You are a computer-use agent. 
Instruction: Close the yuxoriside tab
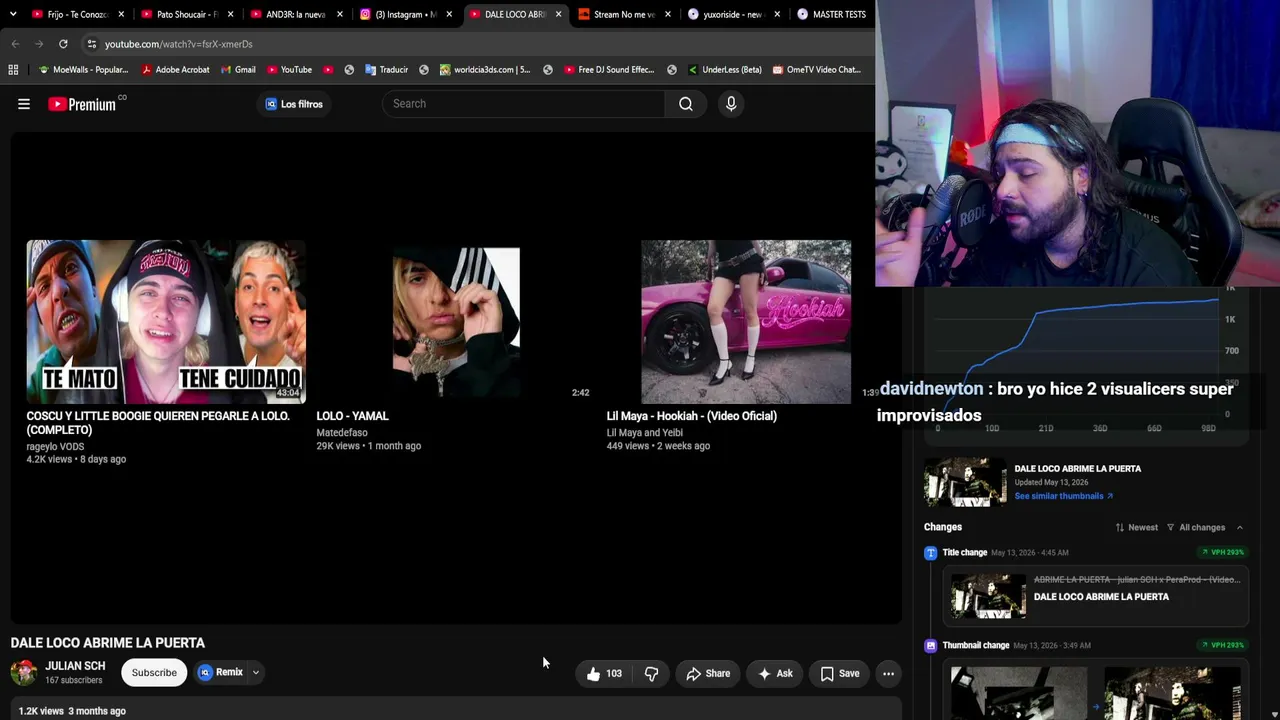click(x=777, y=15)
